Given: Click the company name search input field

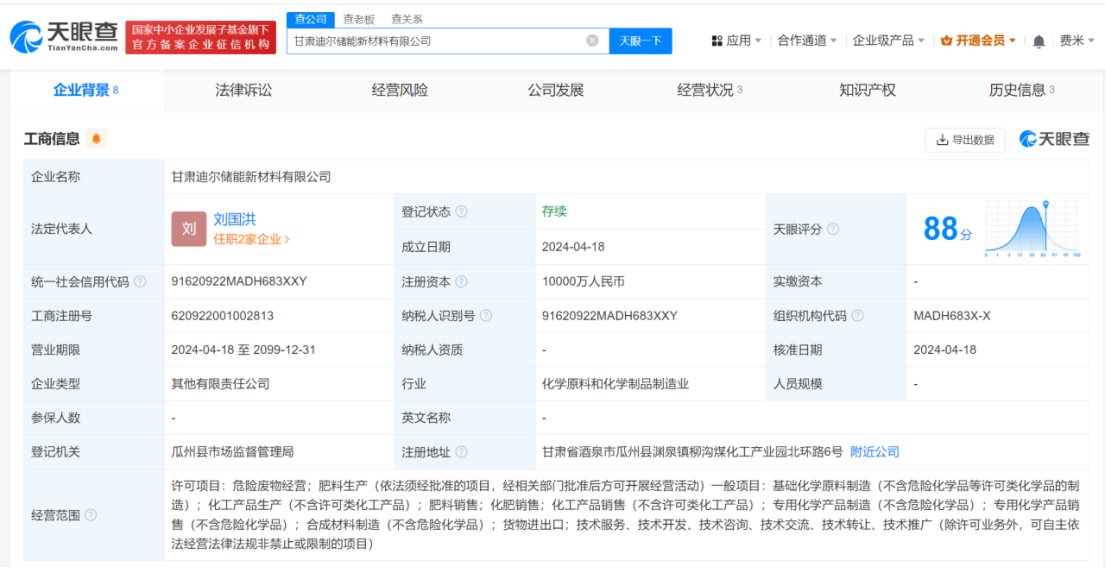Looking at the screenshot, I should point(435,41).
